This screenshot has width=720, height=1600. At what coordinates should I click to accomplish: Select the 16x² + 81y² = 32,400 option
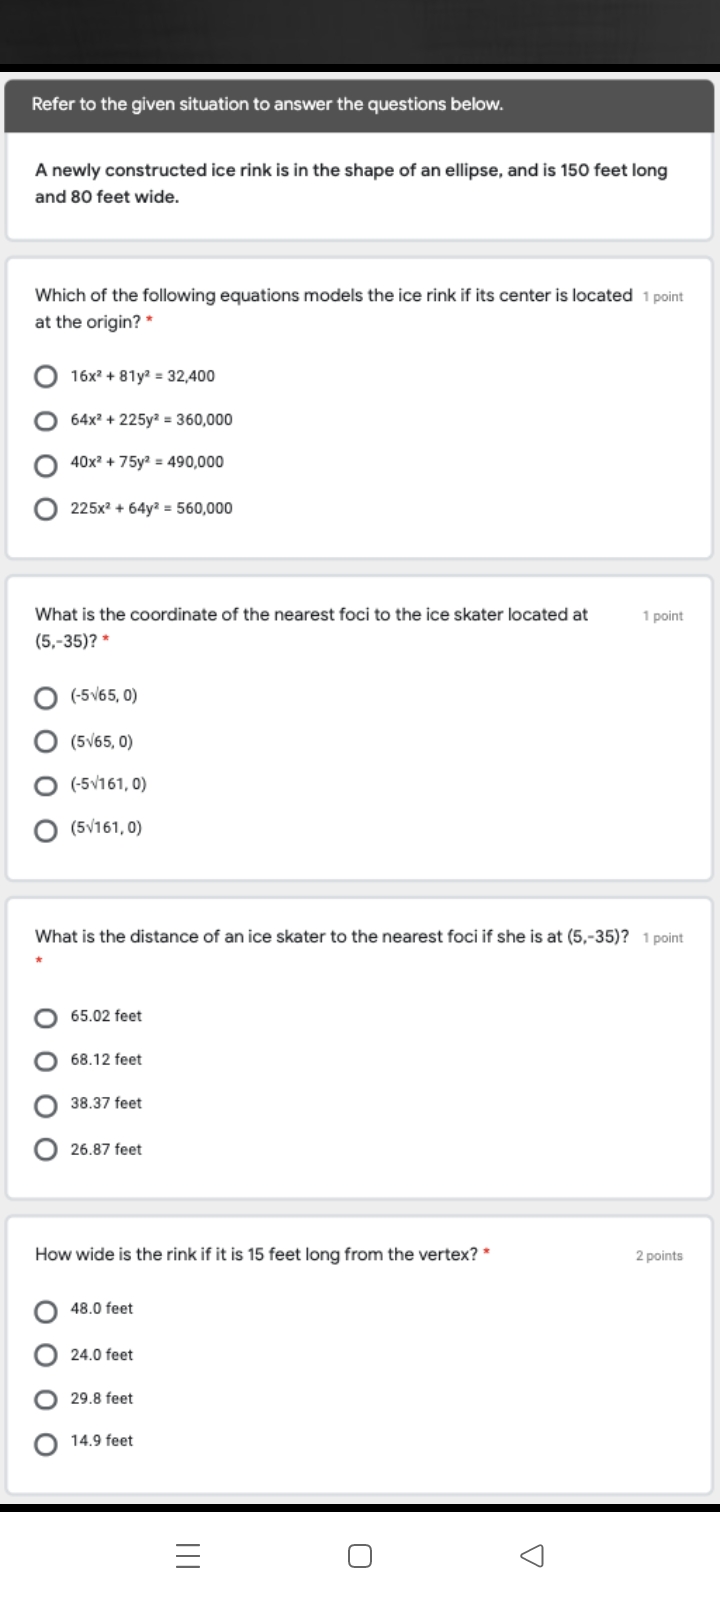coord(46,377)
